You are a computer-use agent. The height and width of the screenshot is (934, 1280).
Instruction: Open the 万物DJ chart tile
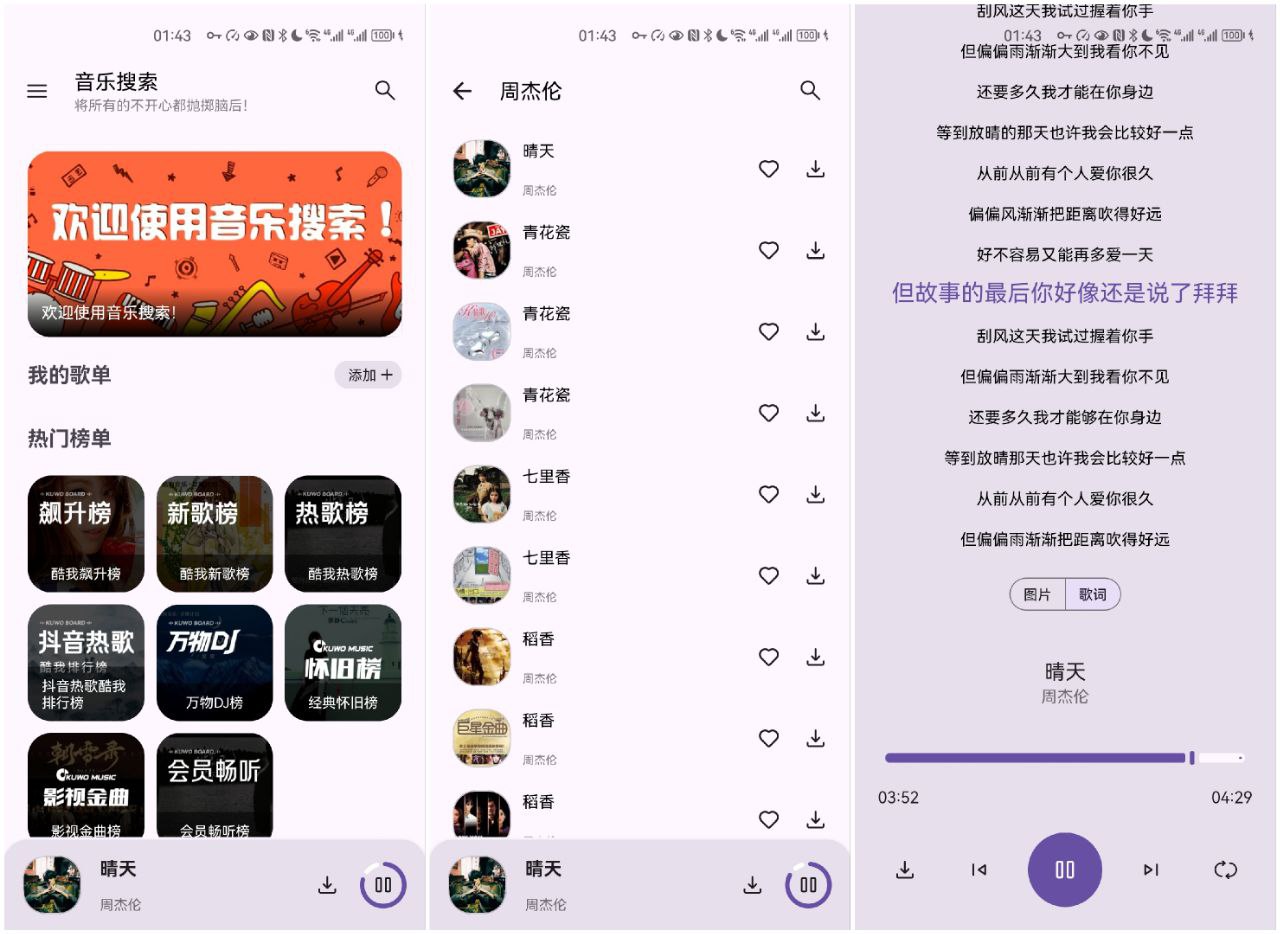[215, 663]
